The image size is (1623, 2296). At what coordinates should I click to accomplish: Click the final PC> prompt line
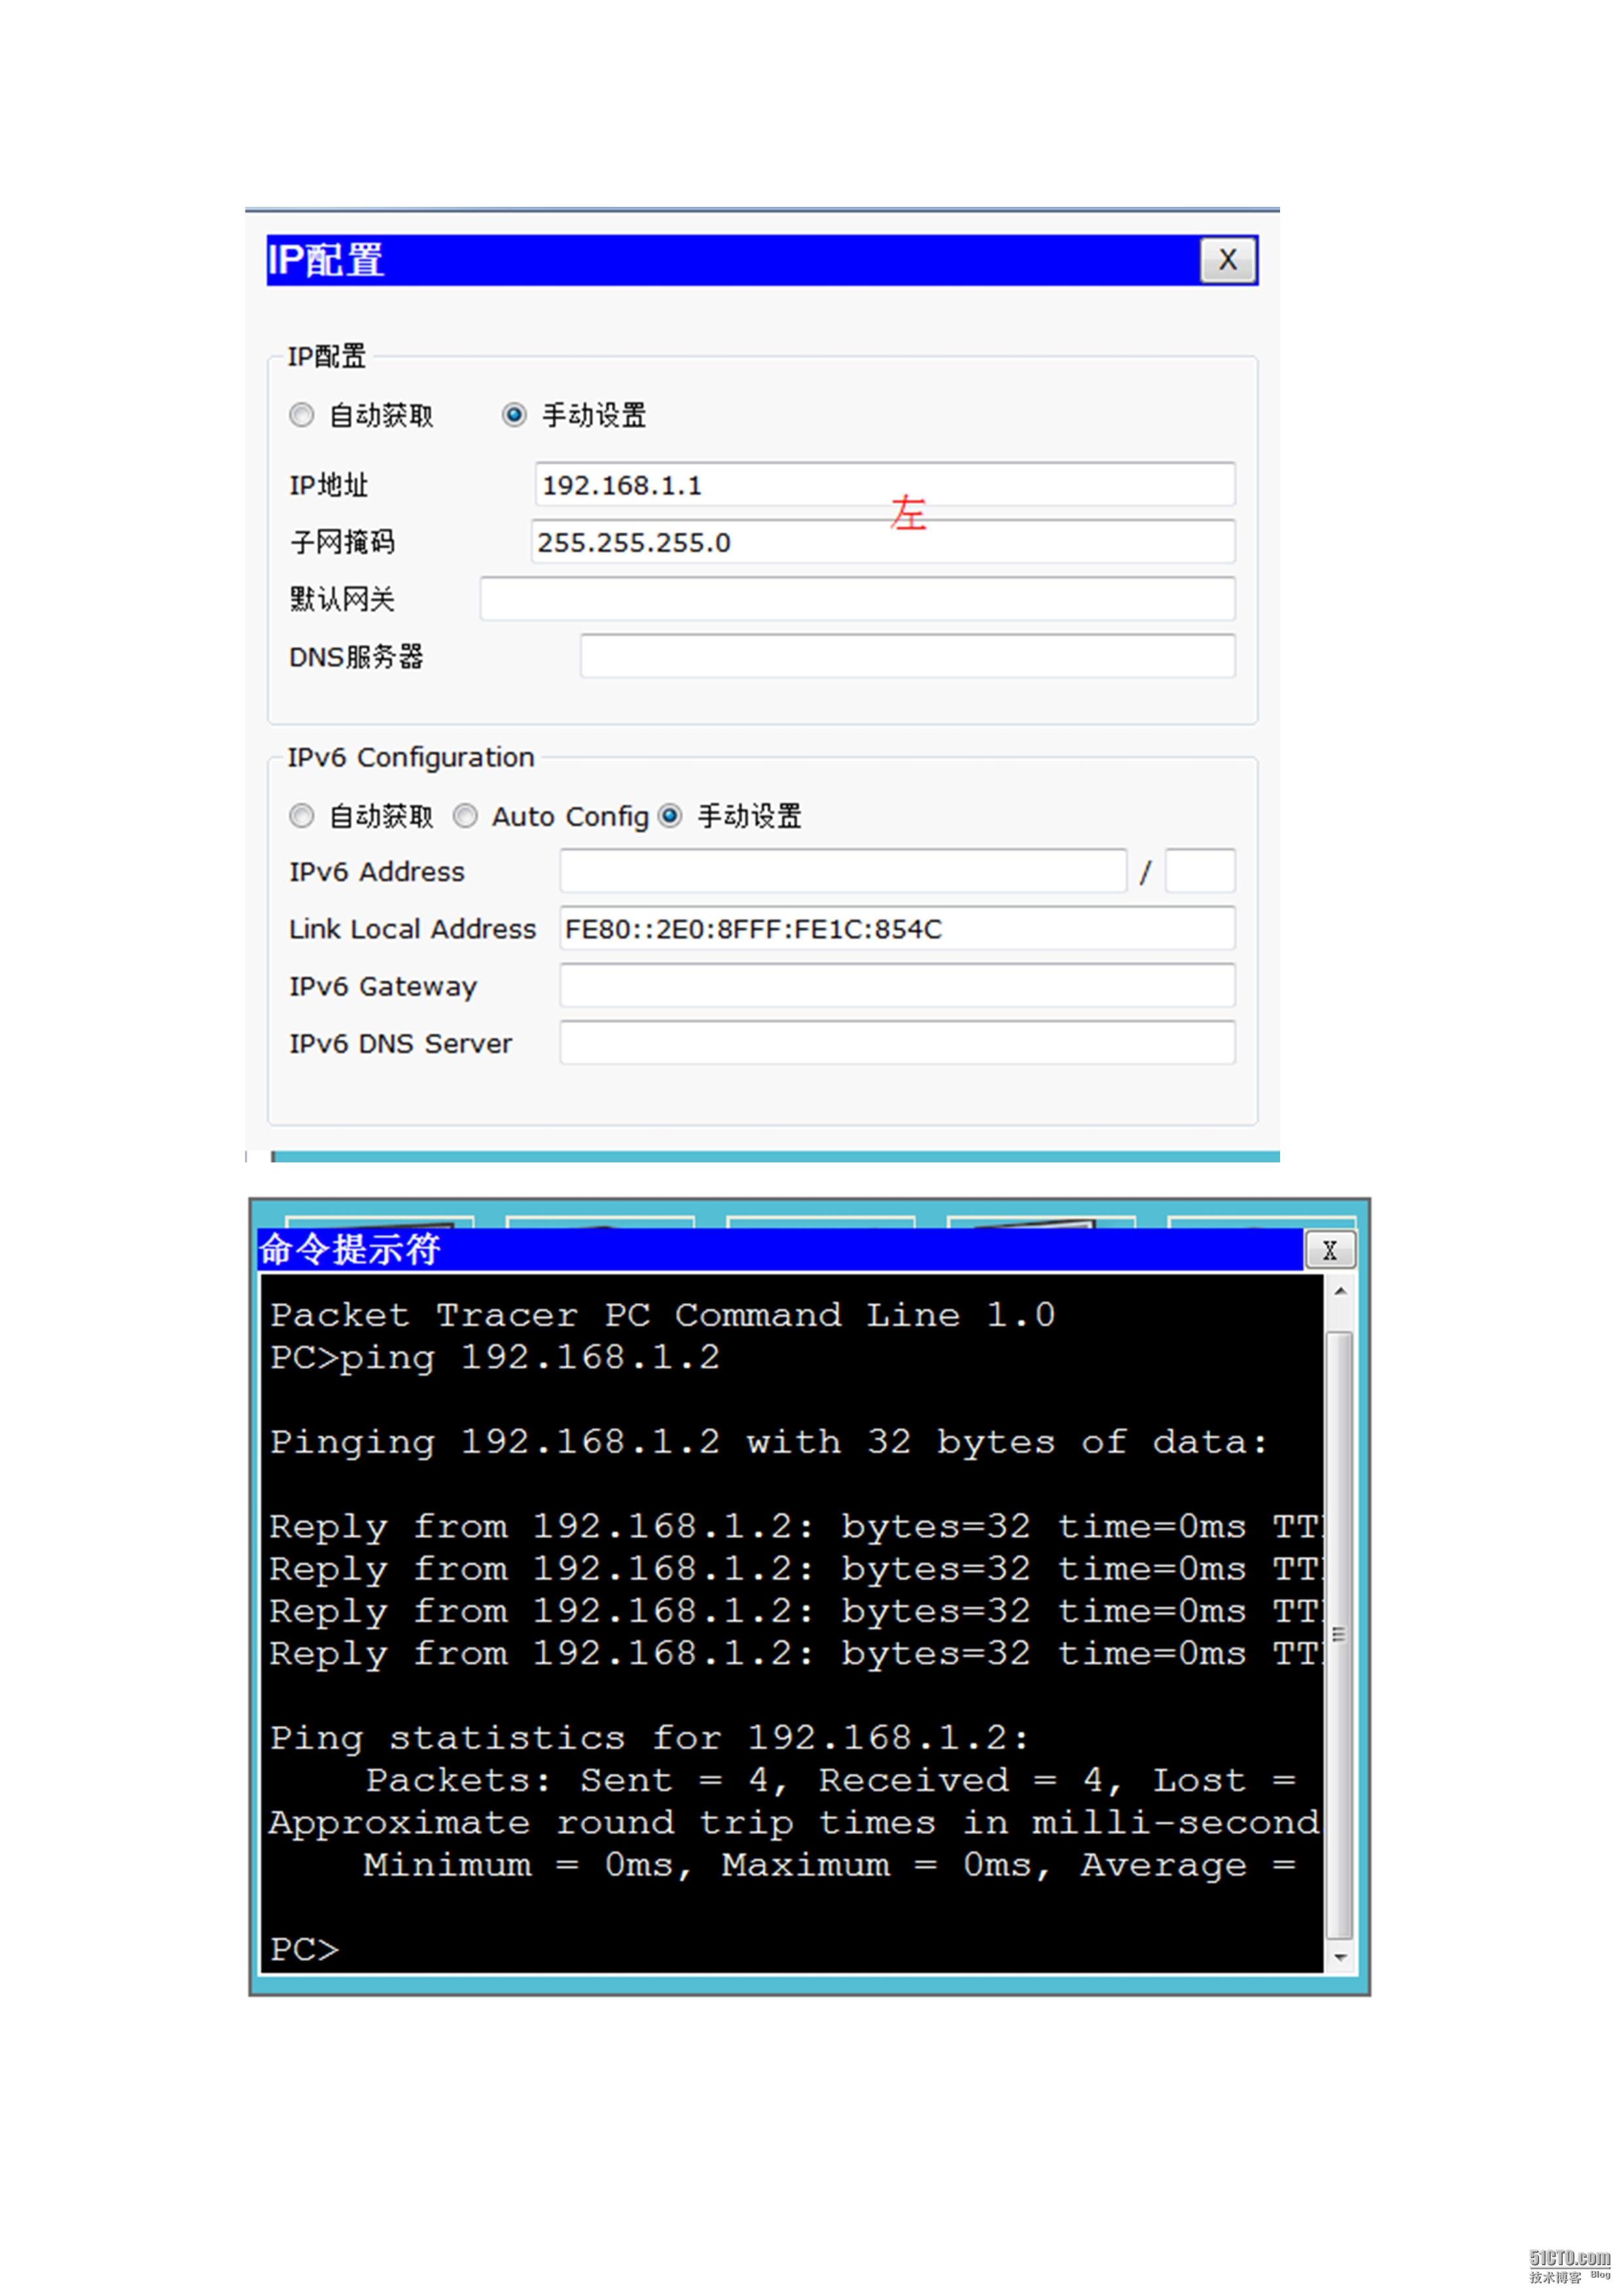click(305, 1950)
